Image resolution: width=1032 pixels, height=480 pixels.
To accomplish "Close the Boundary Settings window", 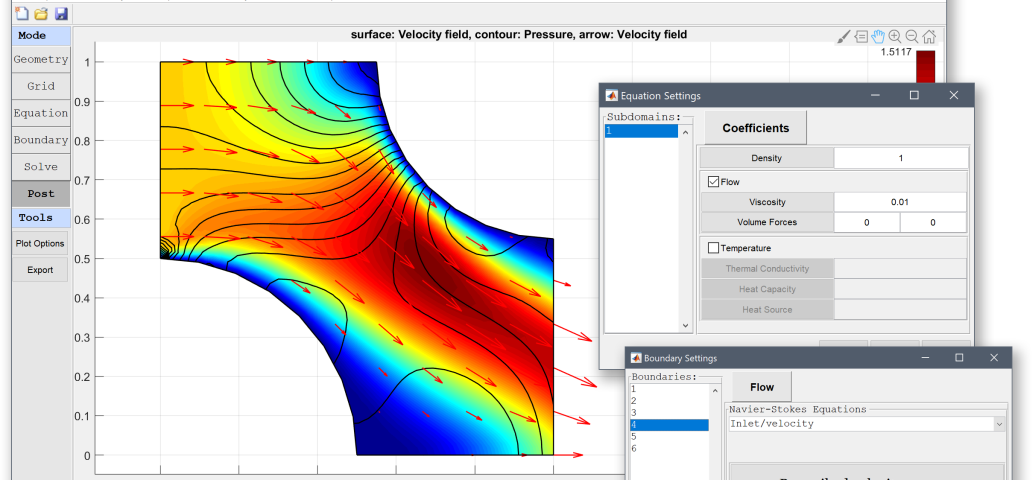I will coord(994,358).
